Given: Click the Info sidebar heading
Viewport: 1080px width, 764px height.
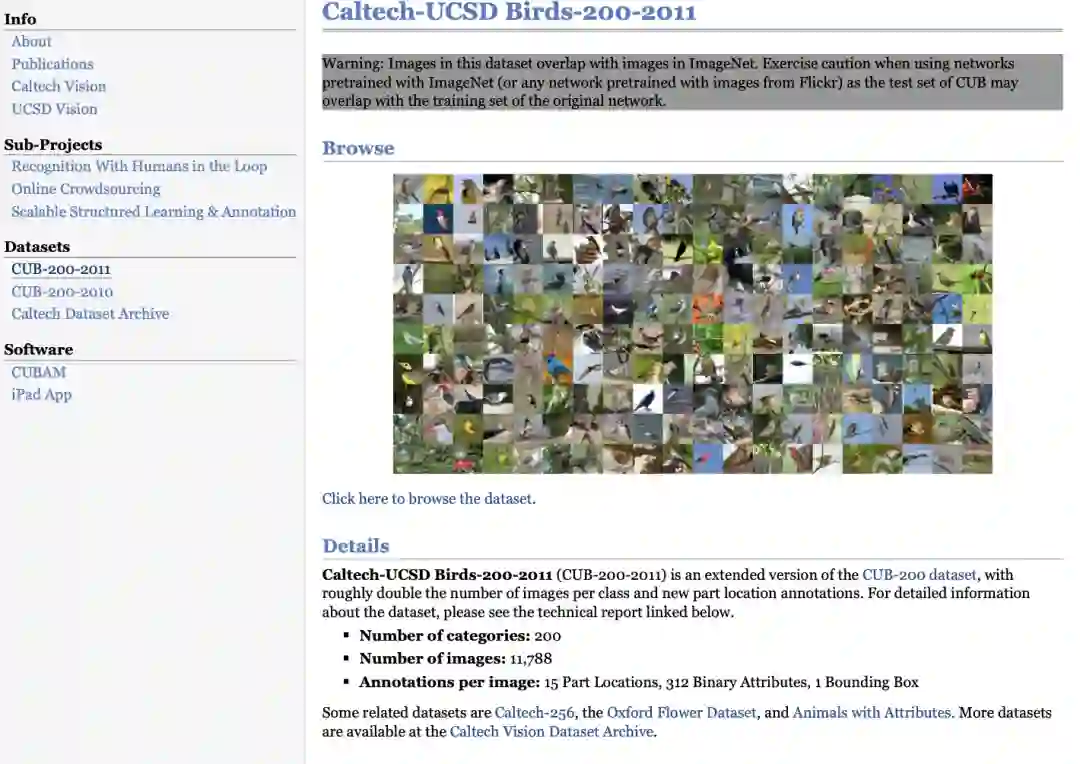Looking at the screenshot, I should [20, 19].
